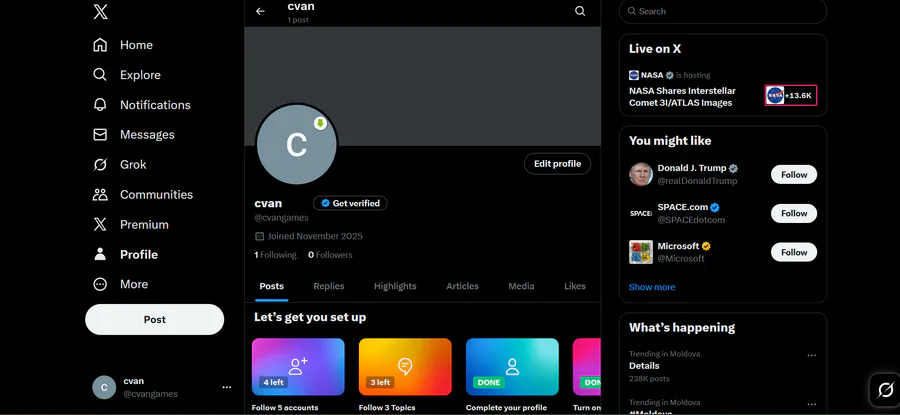Open options dots for Details trend
The height and width of the screenshot is (415, 900).
click(x=812, y=355)
